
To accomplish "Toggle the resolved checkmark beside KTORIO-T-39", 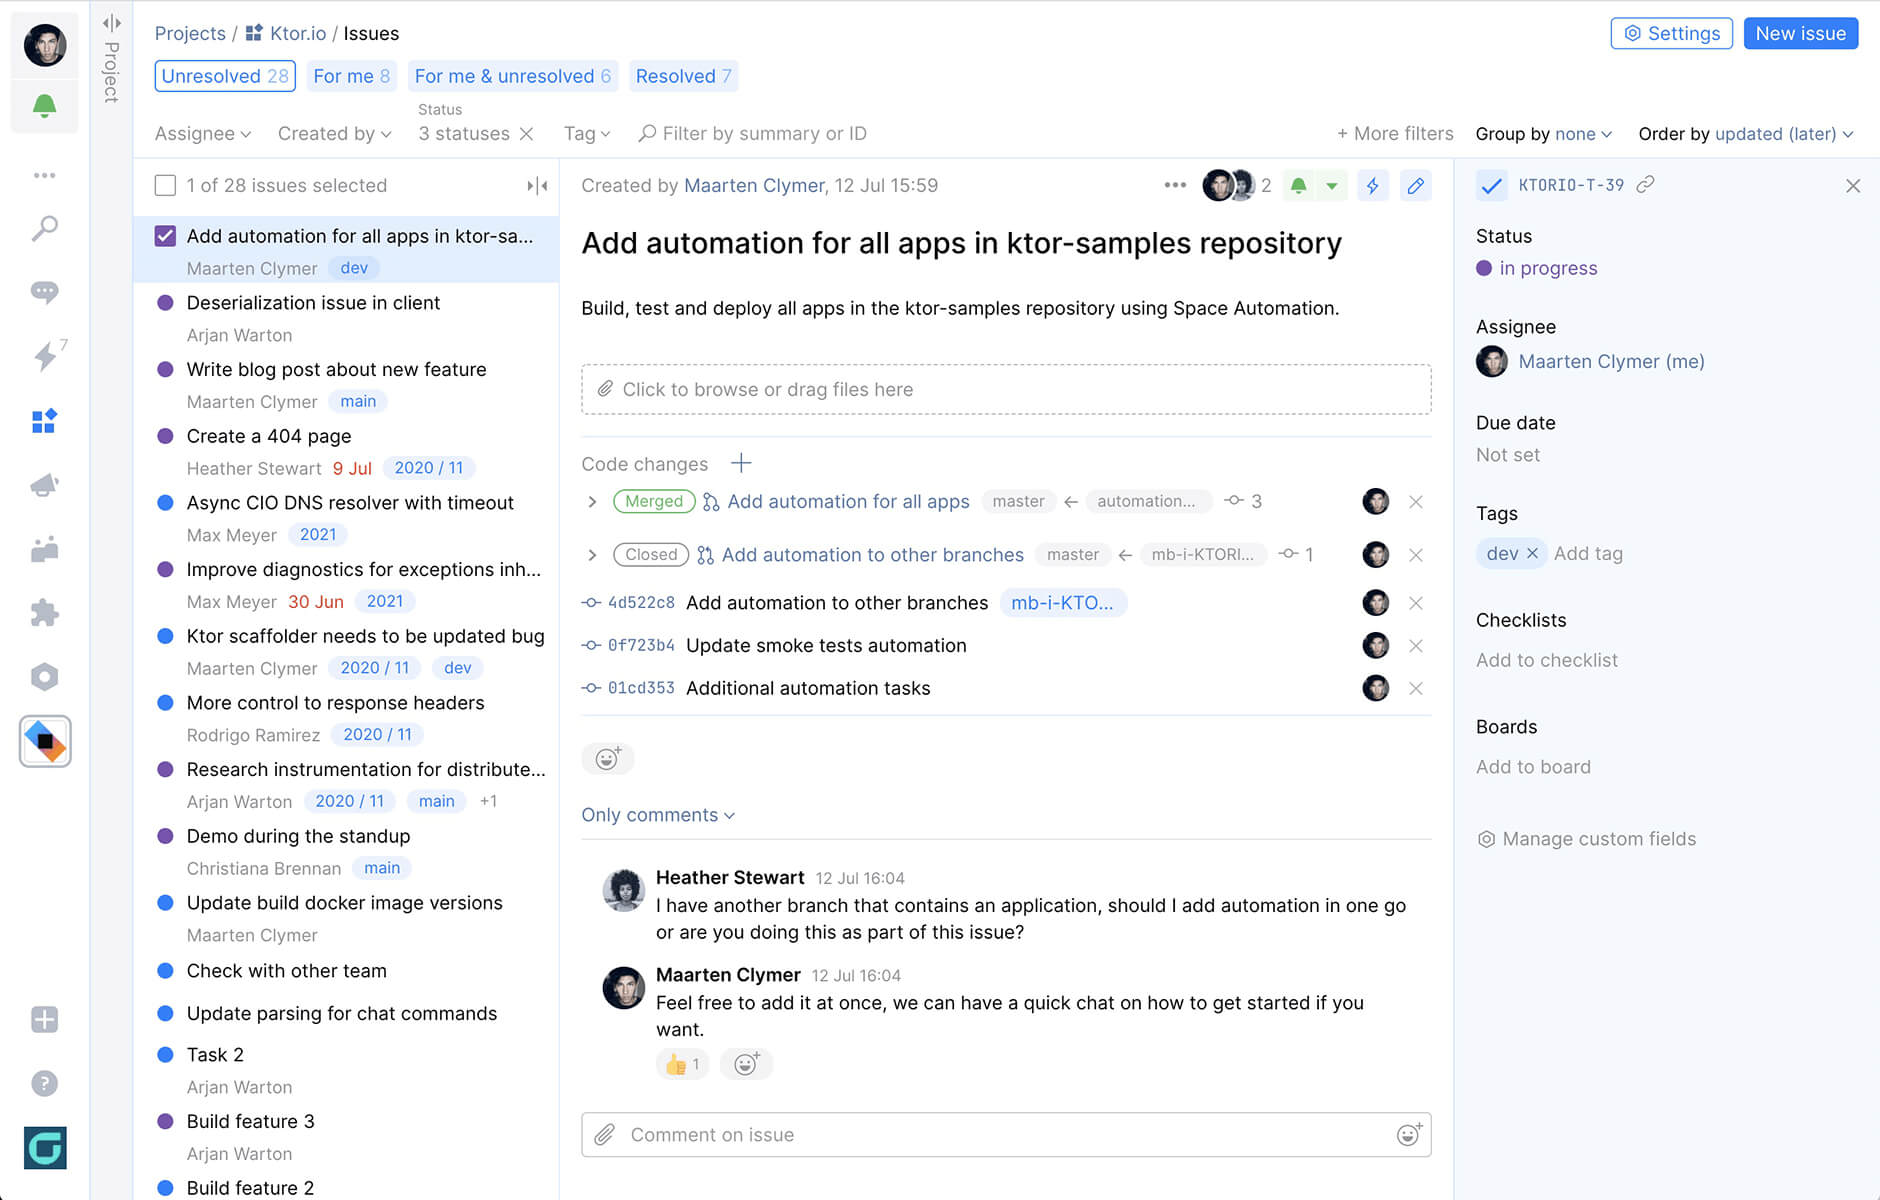I will coord(1490,185).
